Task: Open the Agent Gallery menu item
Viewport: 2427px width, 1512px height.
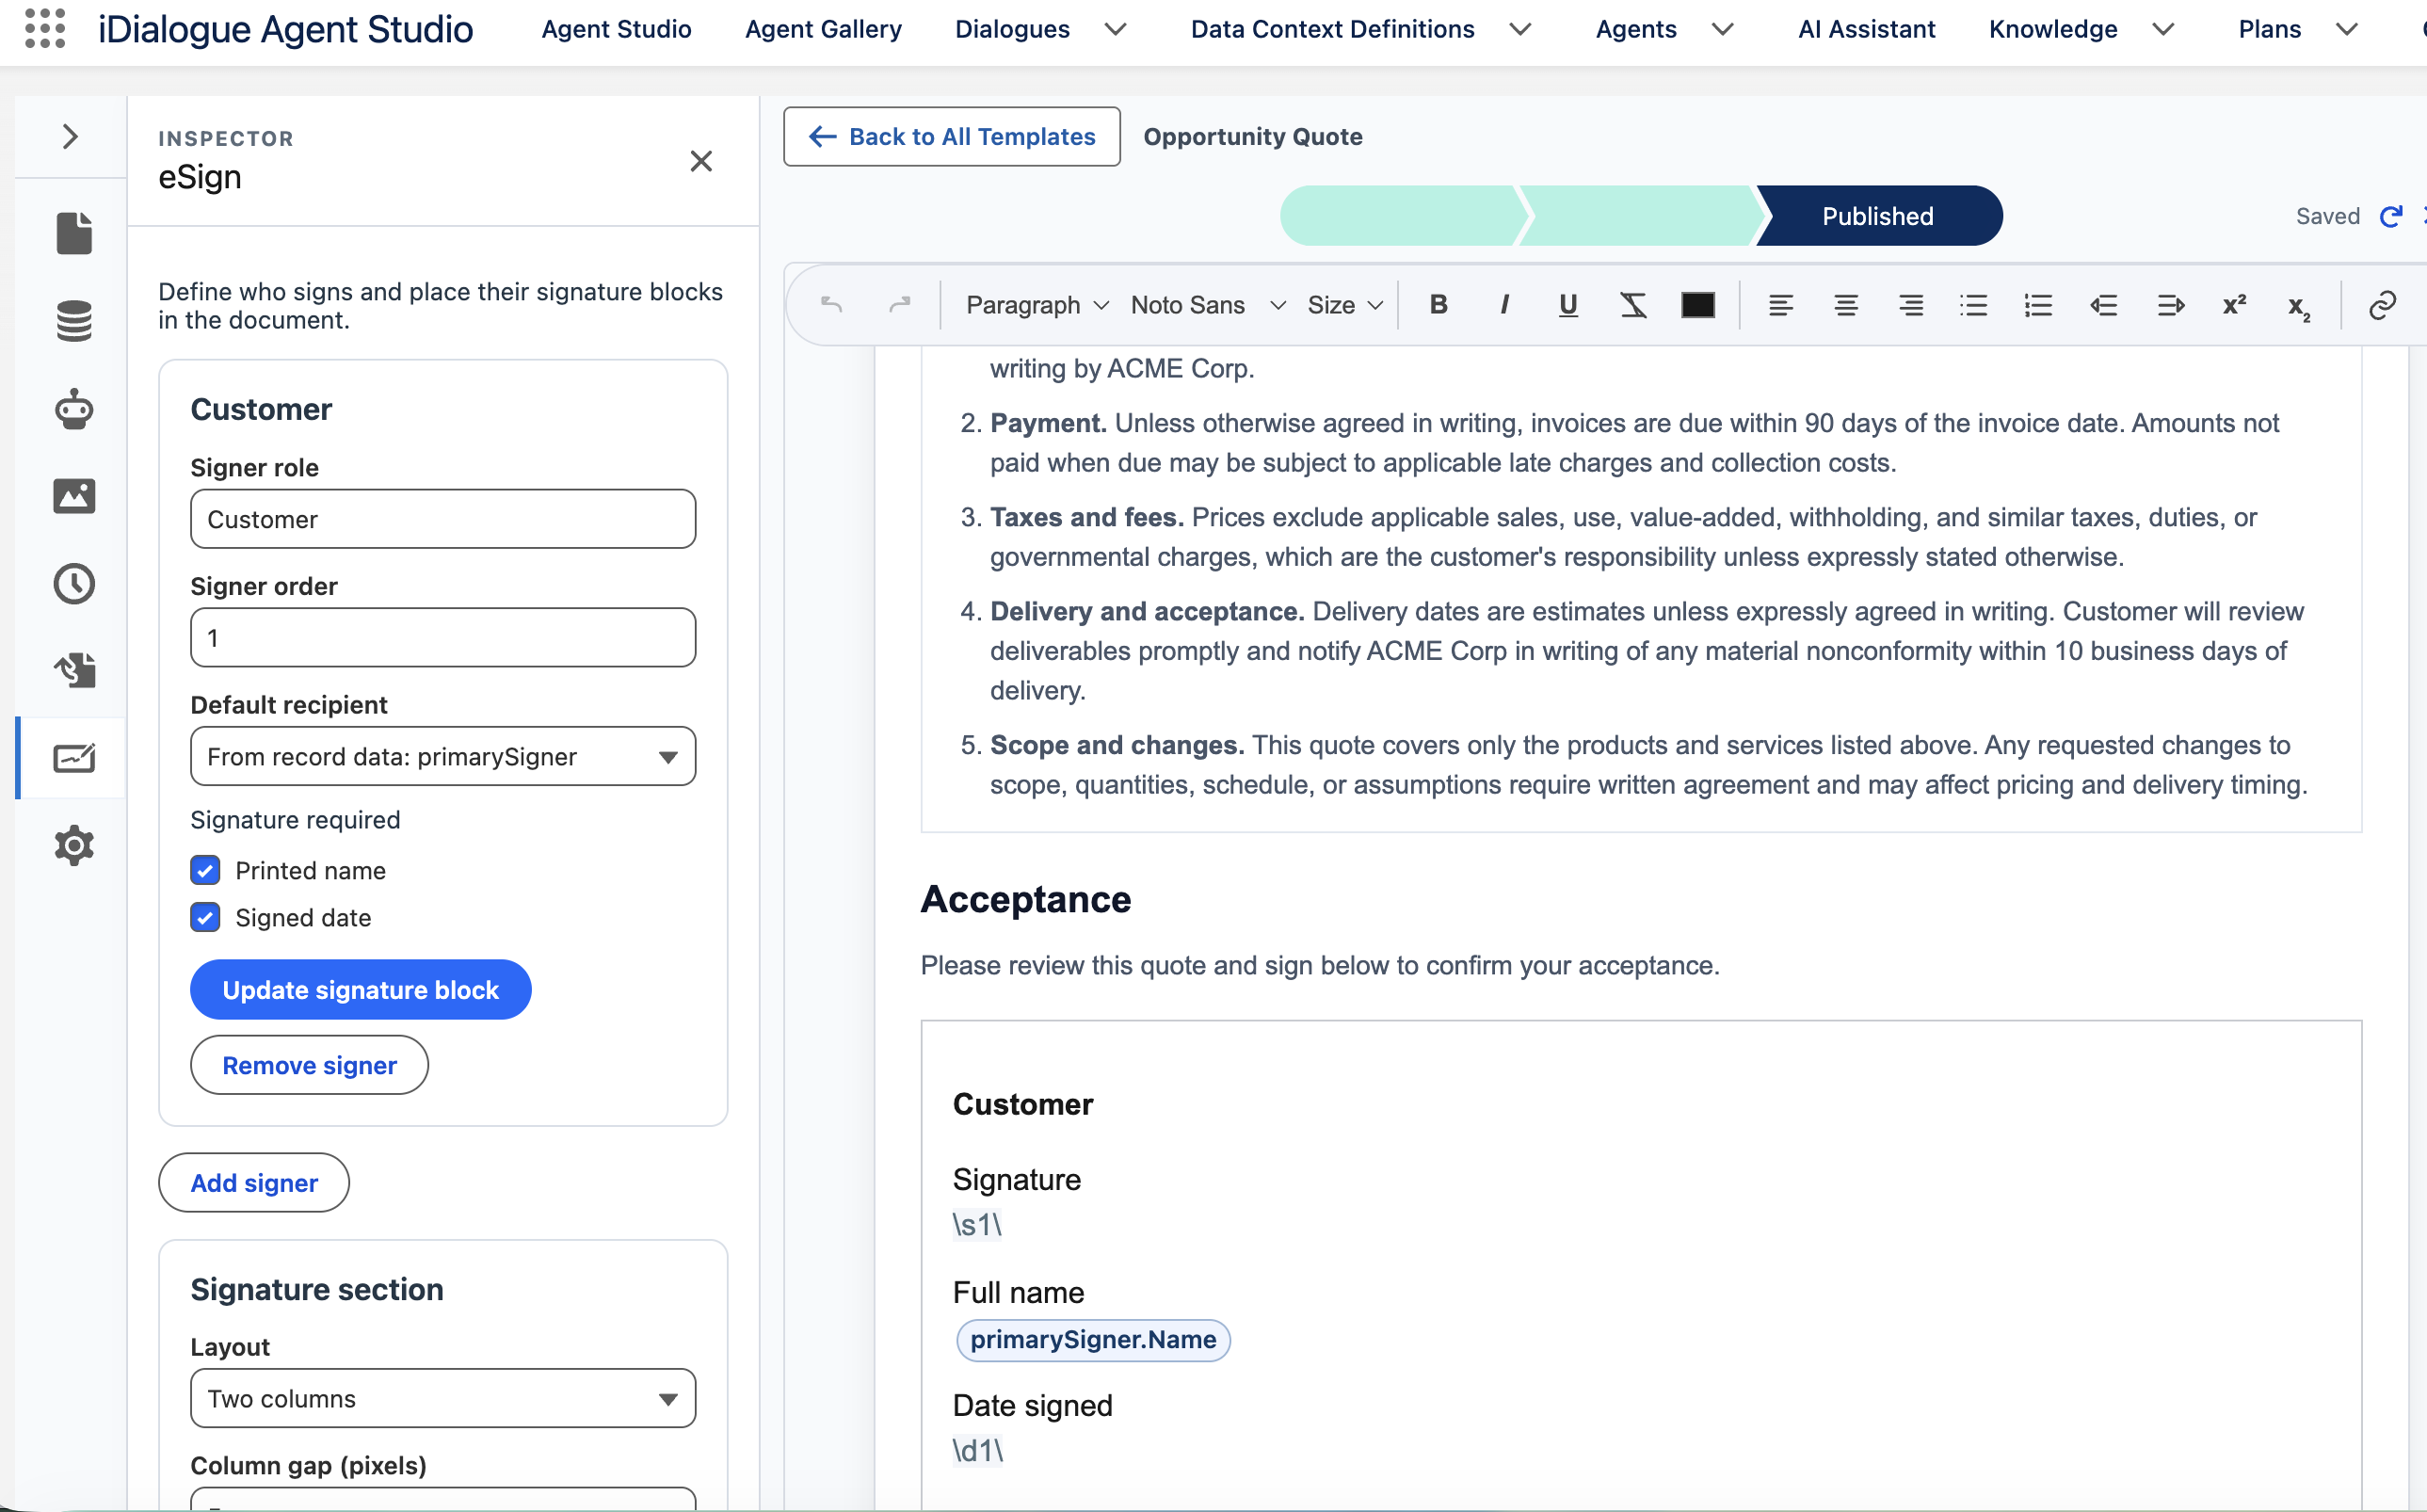Action: click(823, 29)
